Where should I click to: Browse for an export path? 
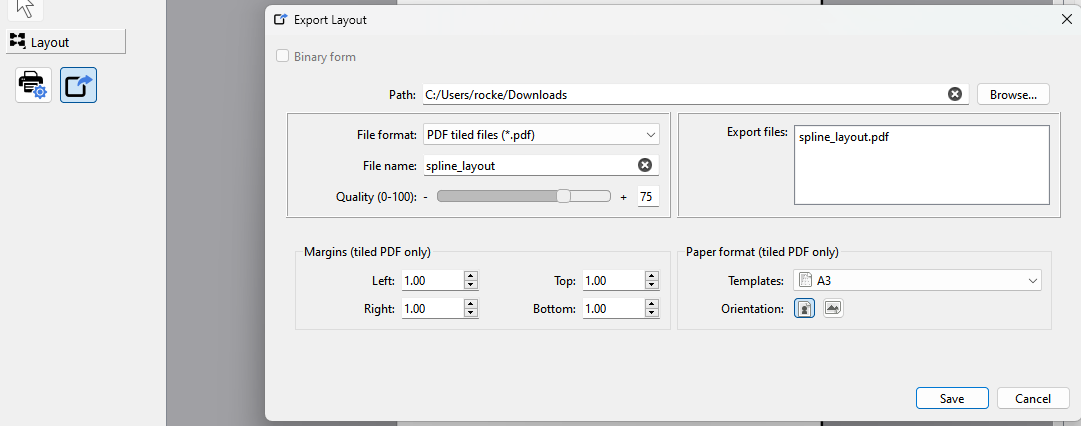[x=1012, y=95]
